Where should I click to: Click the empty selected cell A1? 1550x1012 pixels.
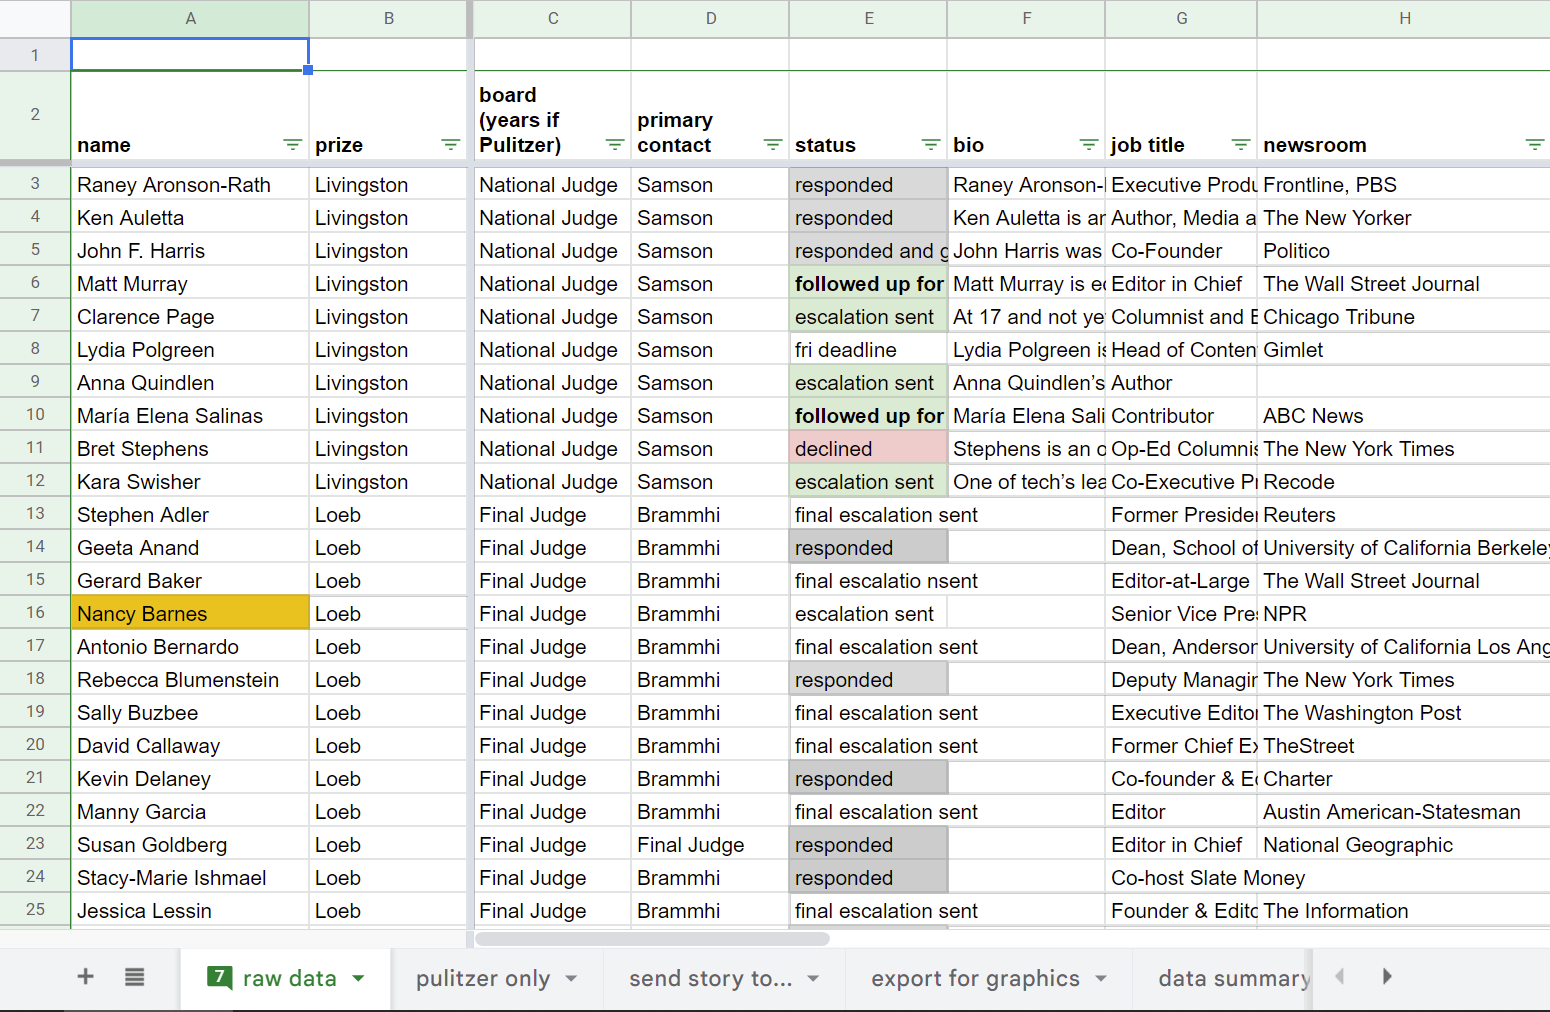[190, 55]
